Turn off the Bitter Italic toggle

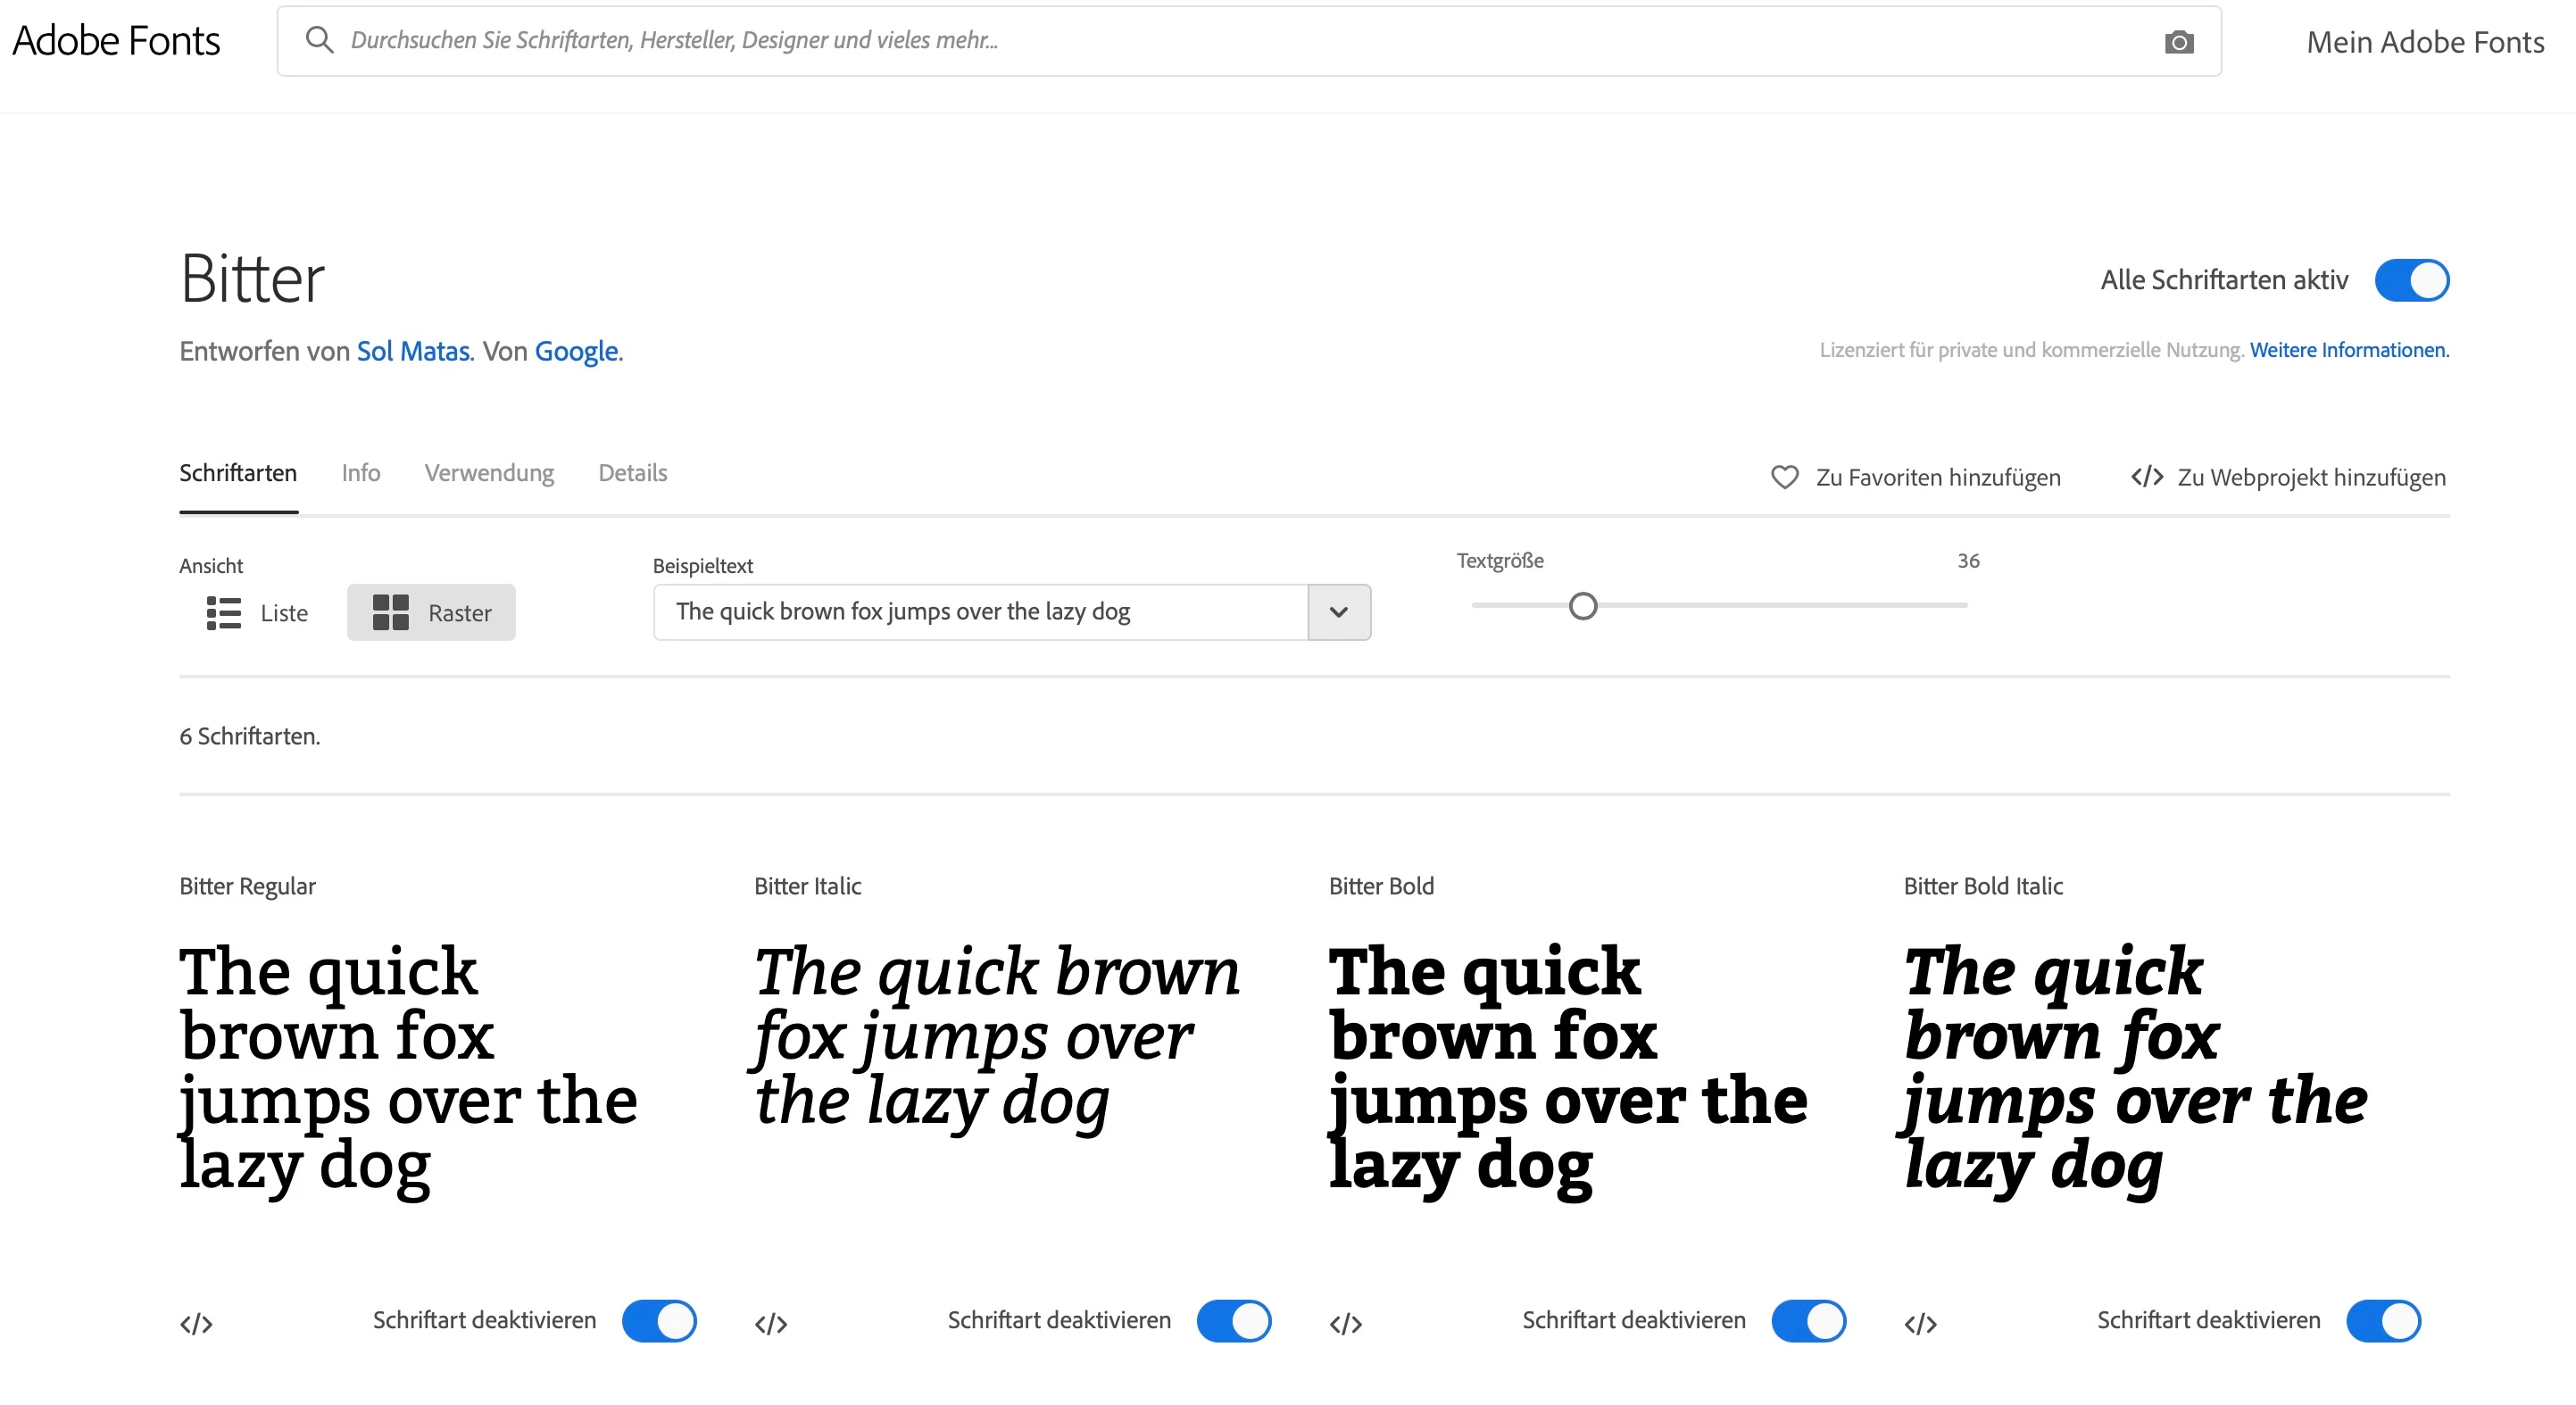[x=1233, y=1320]
